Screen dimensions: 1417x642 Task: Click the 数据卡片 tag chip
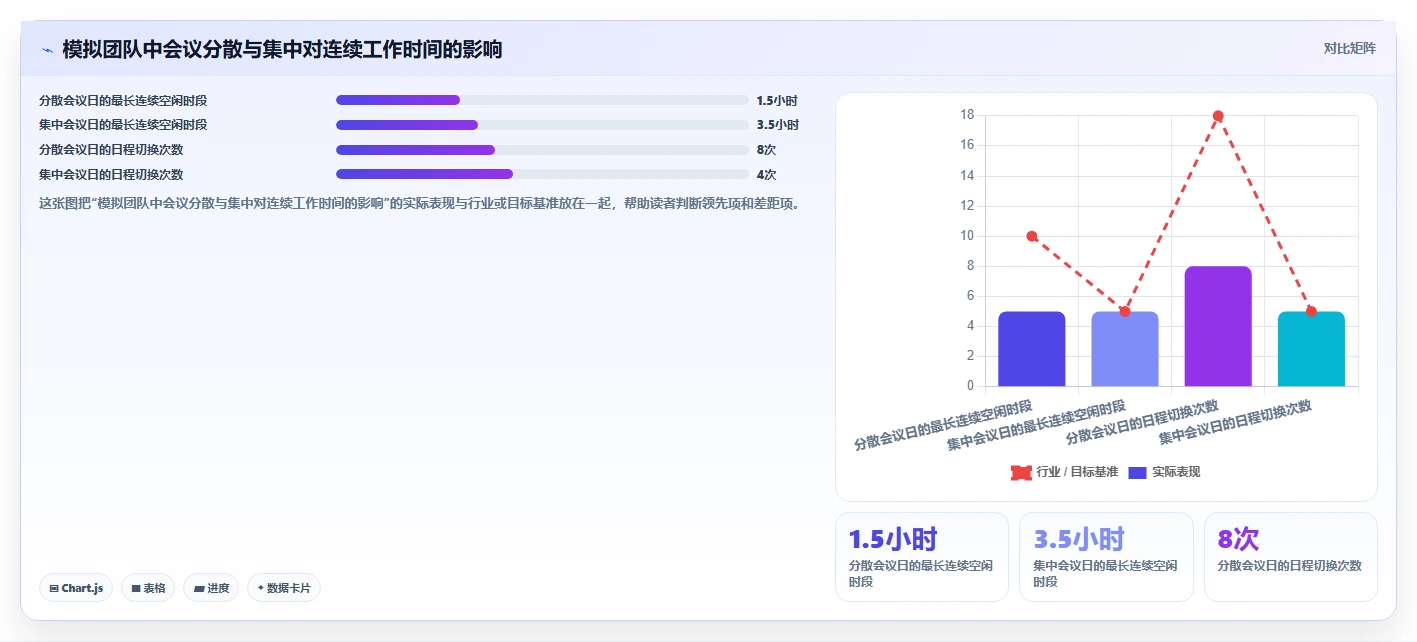284,588
